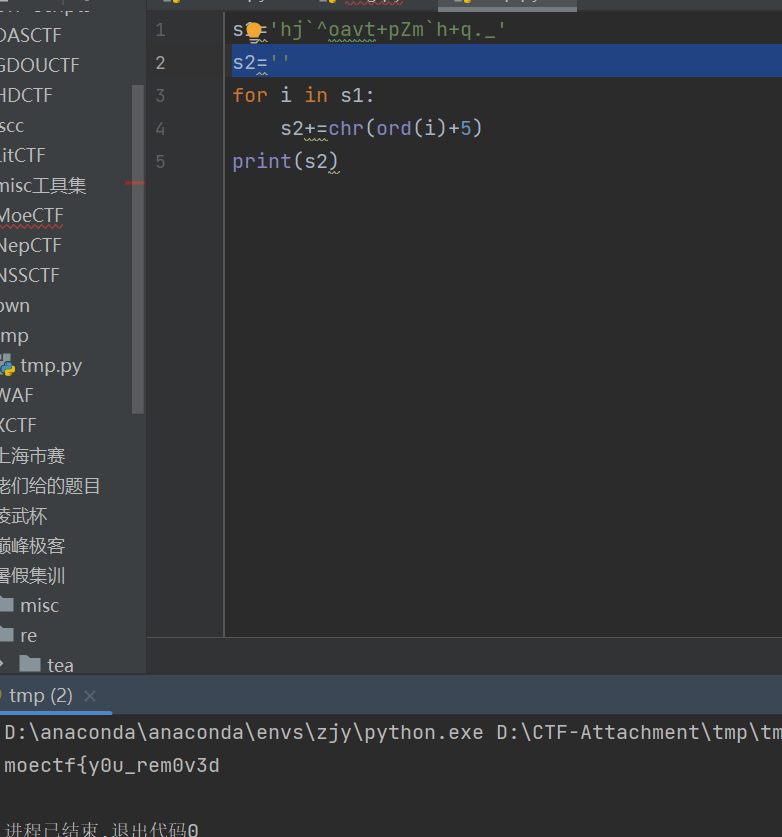Select the tmp (2) run tab

pyautogui.click(x=40, y=695)
